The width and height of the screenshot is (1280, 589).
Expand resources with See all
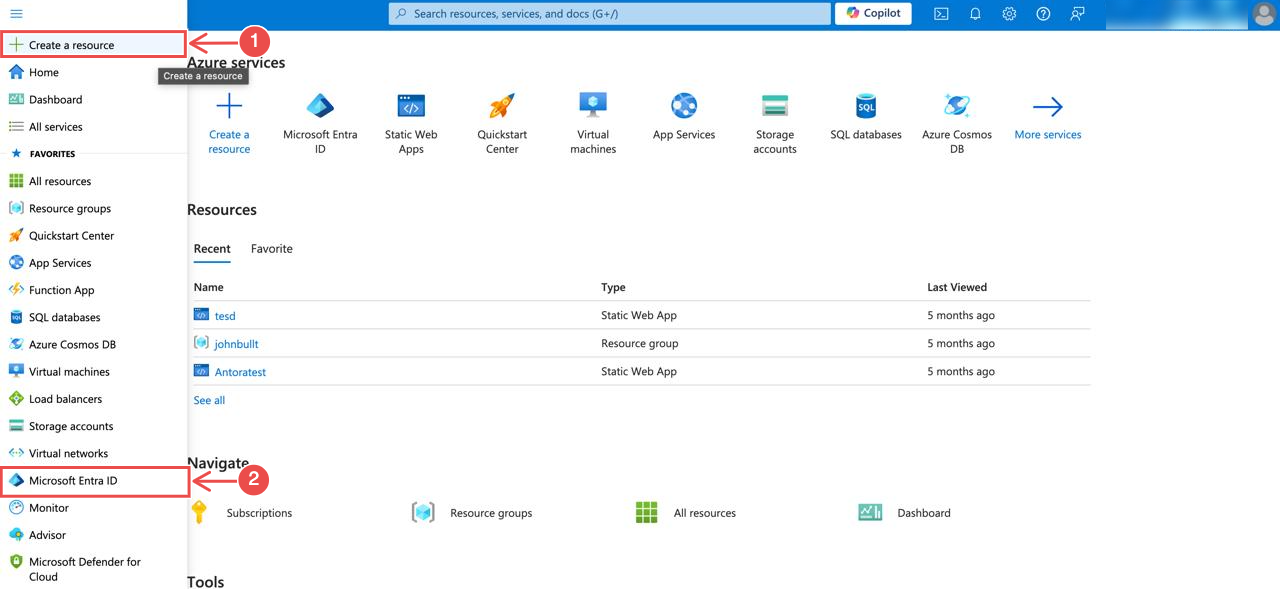point(208,399)
